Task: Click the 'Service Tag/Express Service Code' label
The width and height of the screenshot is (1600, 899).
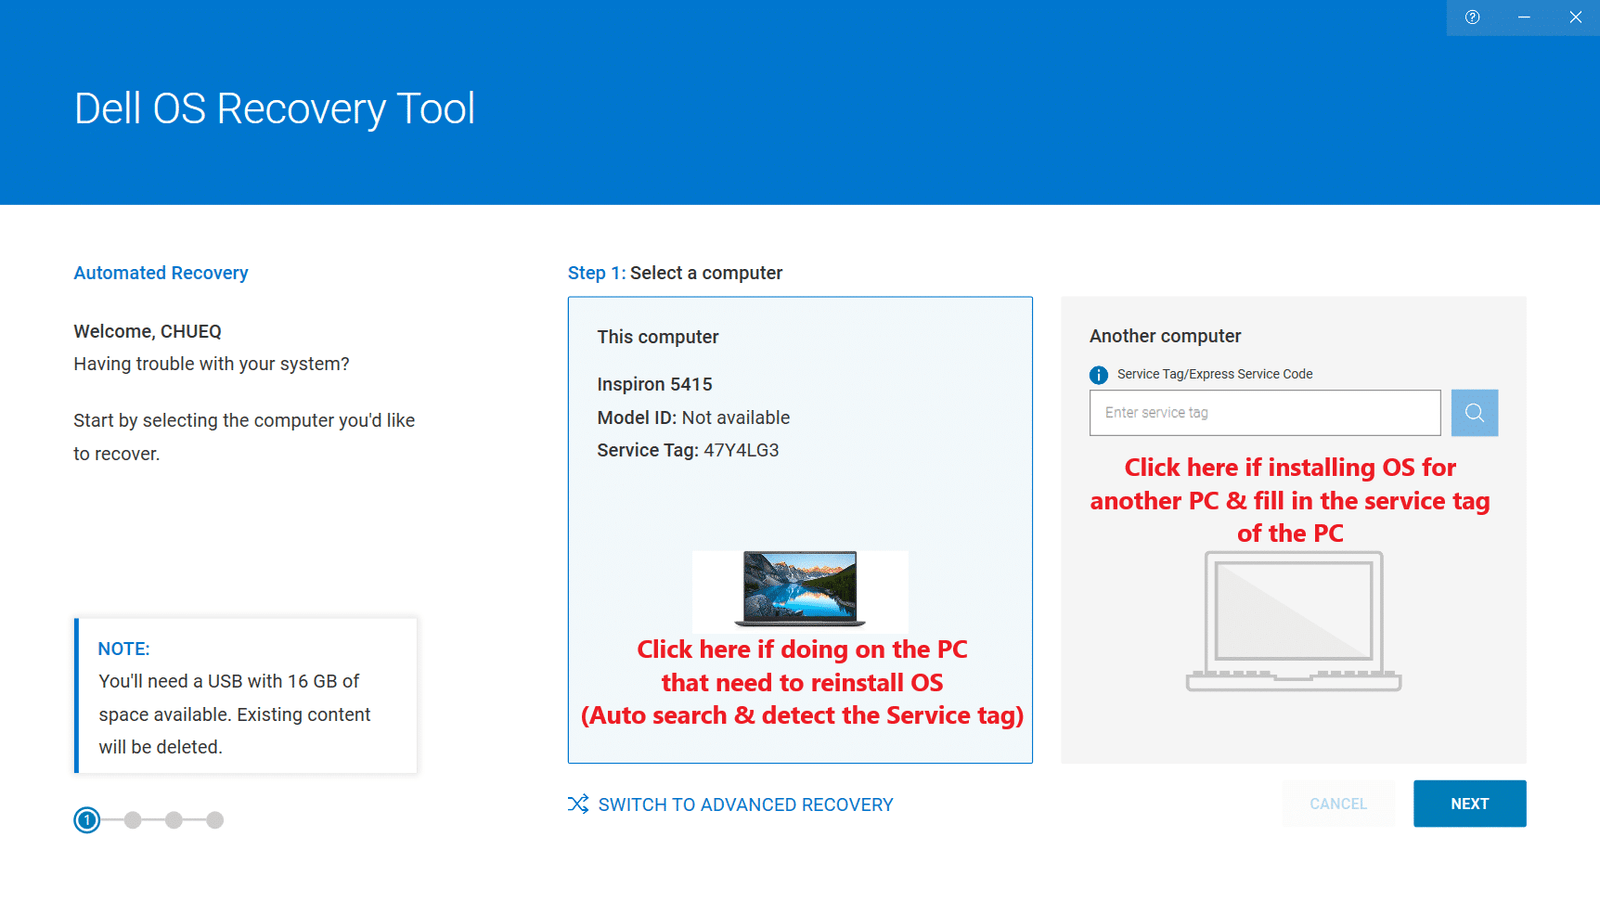Action: point(1215,374)
